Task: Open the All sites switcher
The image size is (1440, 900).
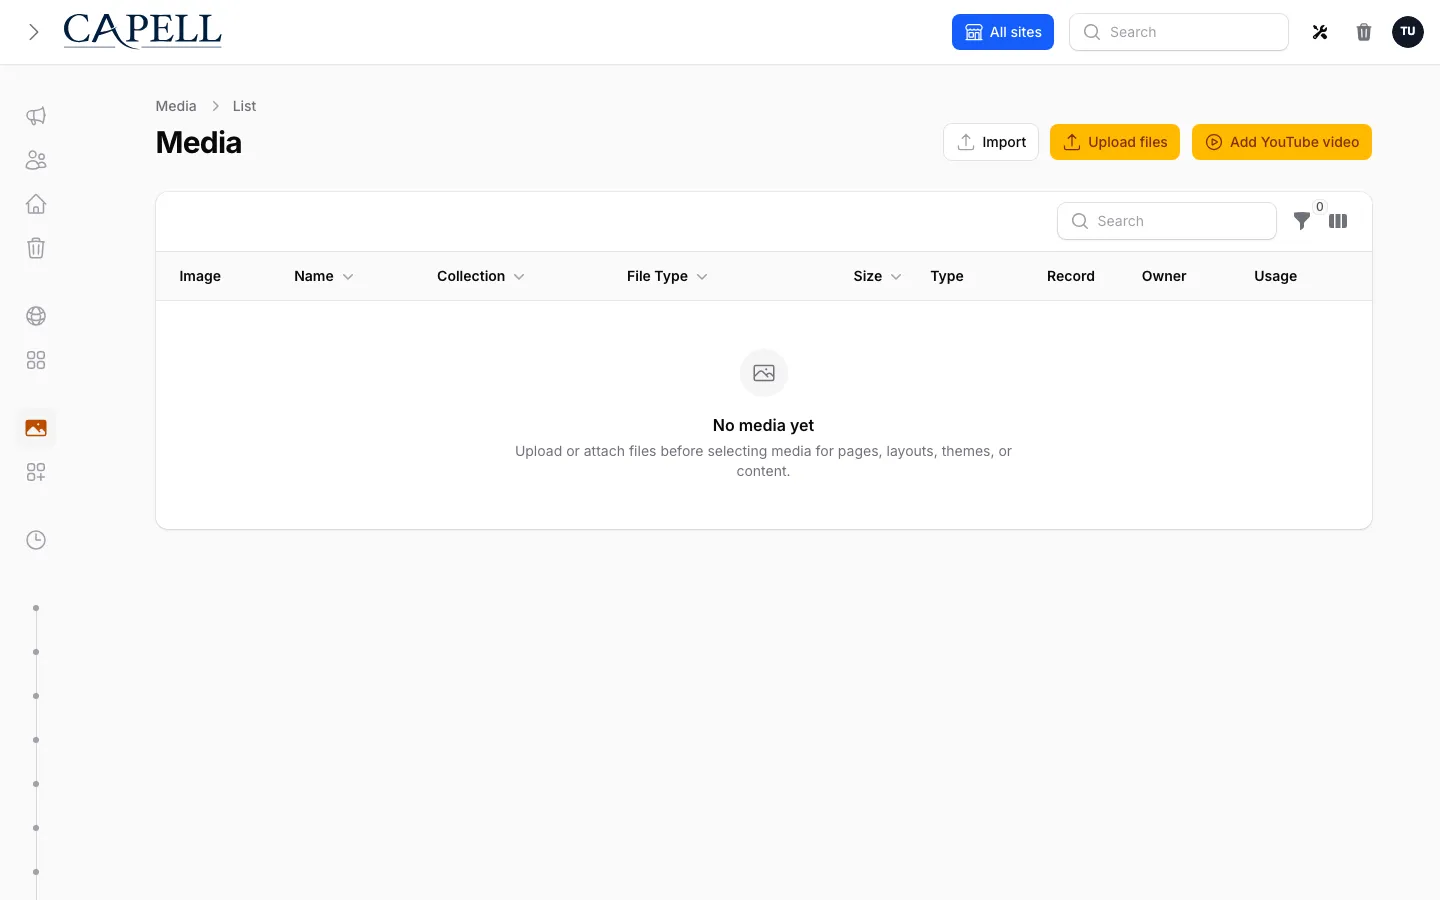Action: click(x=1003, y=32)
